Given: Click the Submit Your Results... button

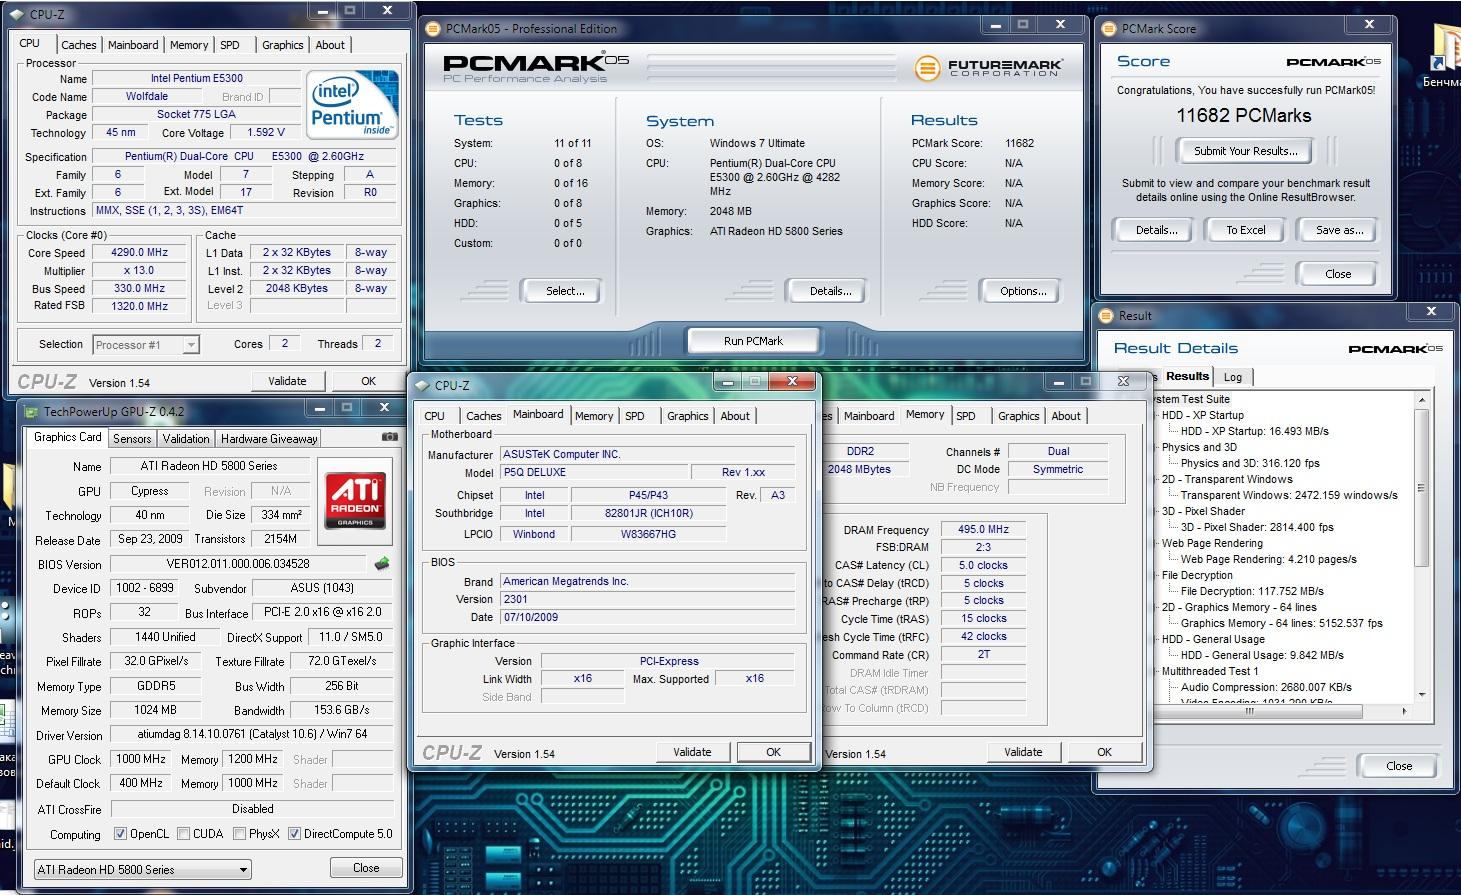Looking at the screenshot, I should 1245,151.
